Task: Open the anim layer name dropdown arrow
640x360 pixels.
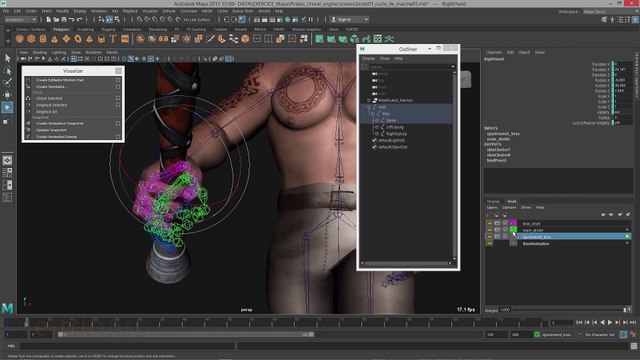Action: pos(579,334)
